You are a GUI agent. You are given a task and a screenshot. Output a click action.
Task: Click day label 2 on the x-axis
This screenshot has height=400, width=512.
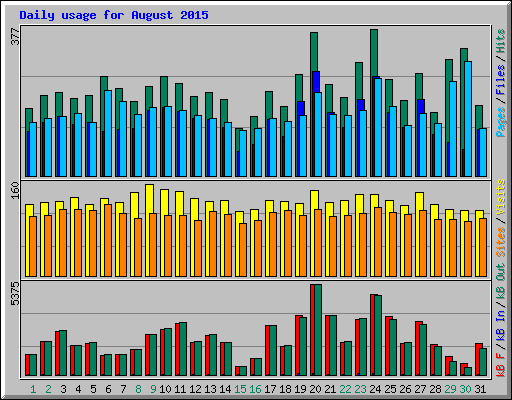[48, 389]
